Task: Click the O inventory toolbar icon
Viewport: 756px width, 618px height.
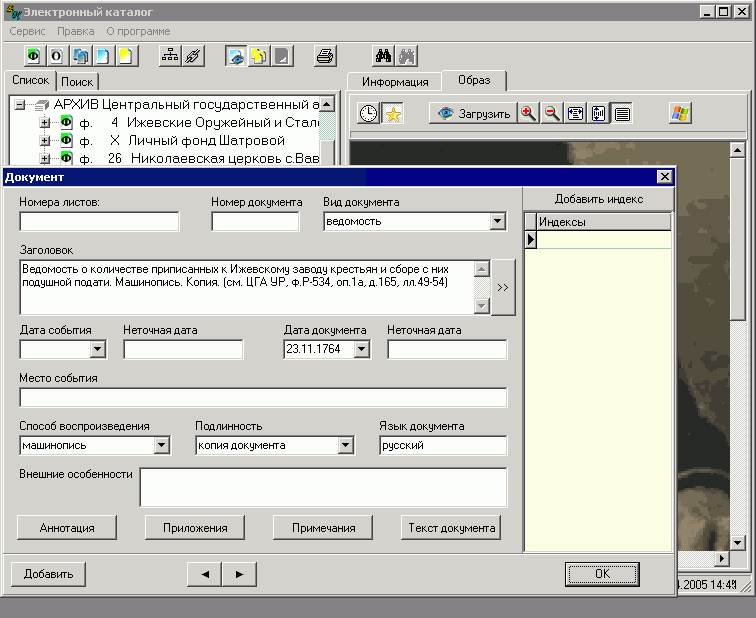Action: pos(56,56)
